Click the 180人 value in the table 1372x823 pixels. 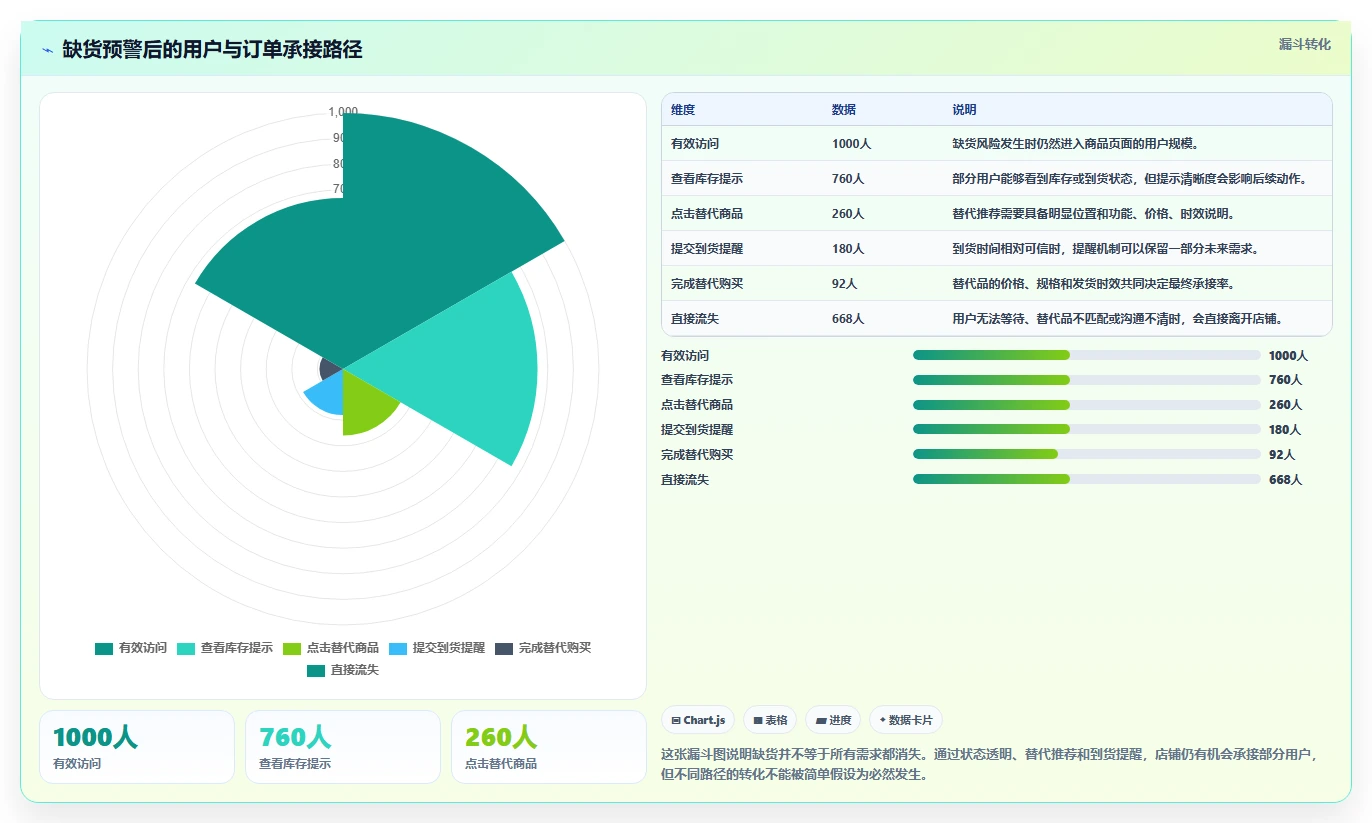[x=848, y=249]
